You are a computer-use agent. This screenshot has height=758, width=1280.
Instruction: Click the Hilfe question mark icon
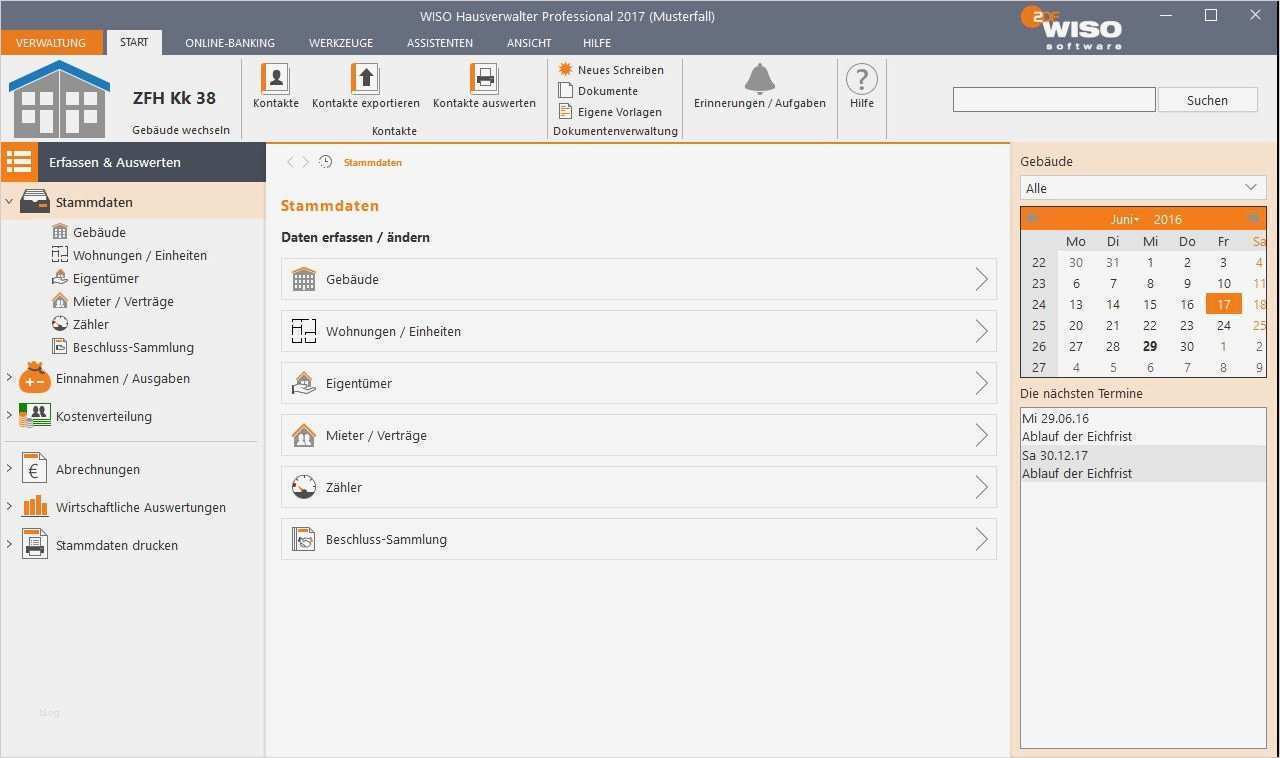coord(861,79)
